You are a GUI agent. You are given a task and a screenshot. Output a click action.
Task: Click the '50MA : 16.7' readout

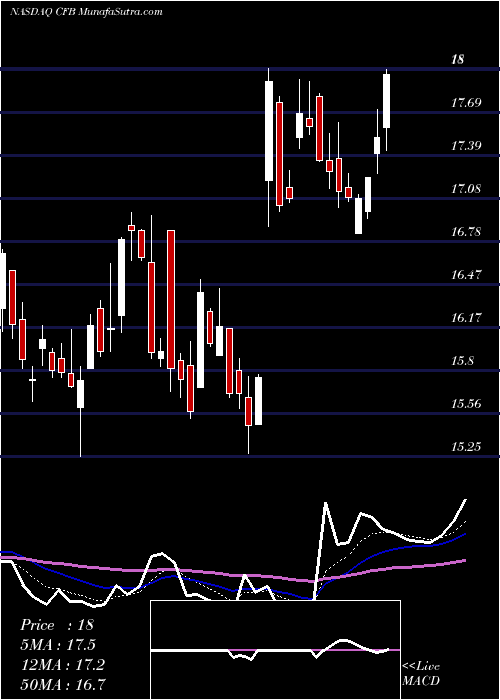62,684
